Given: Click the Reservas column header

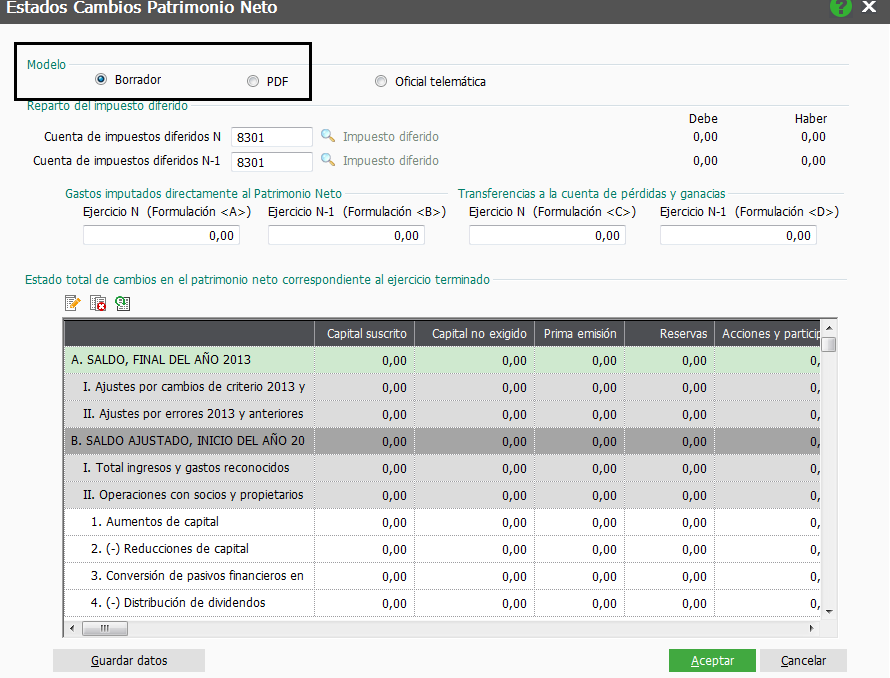Looking at the screenshot, I should click(x=669, y=333).
